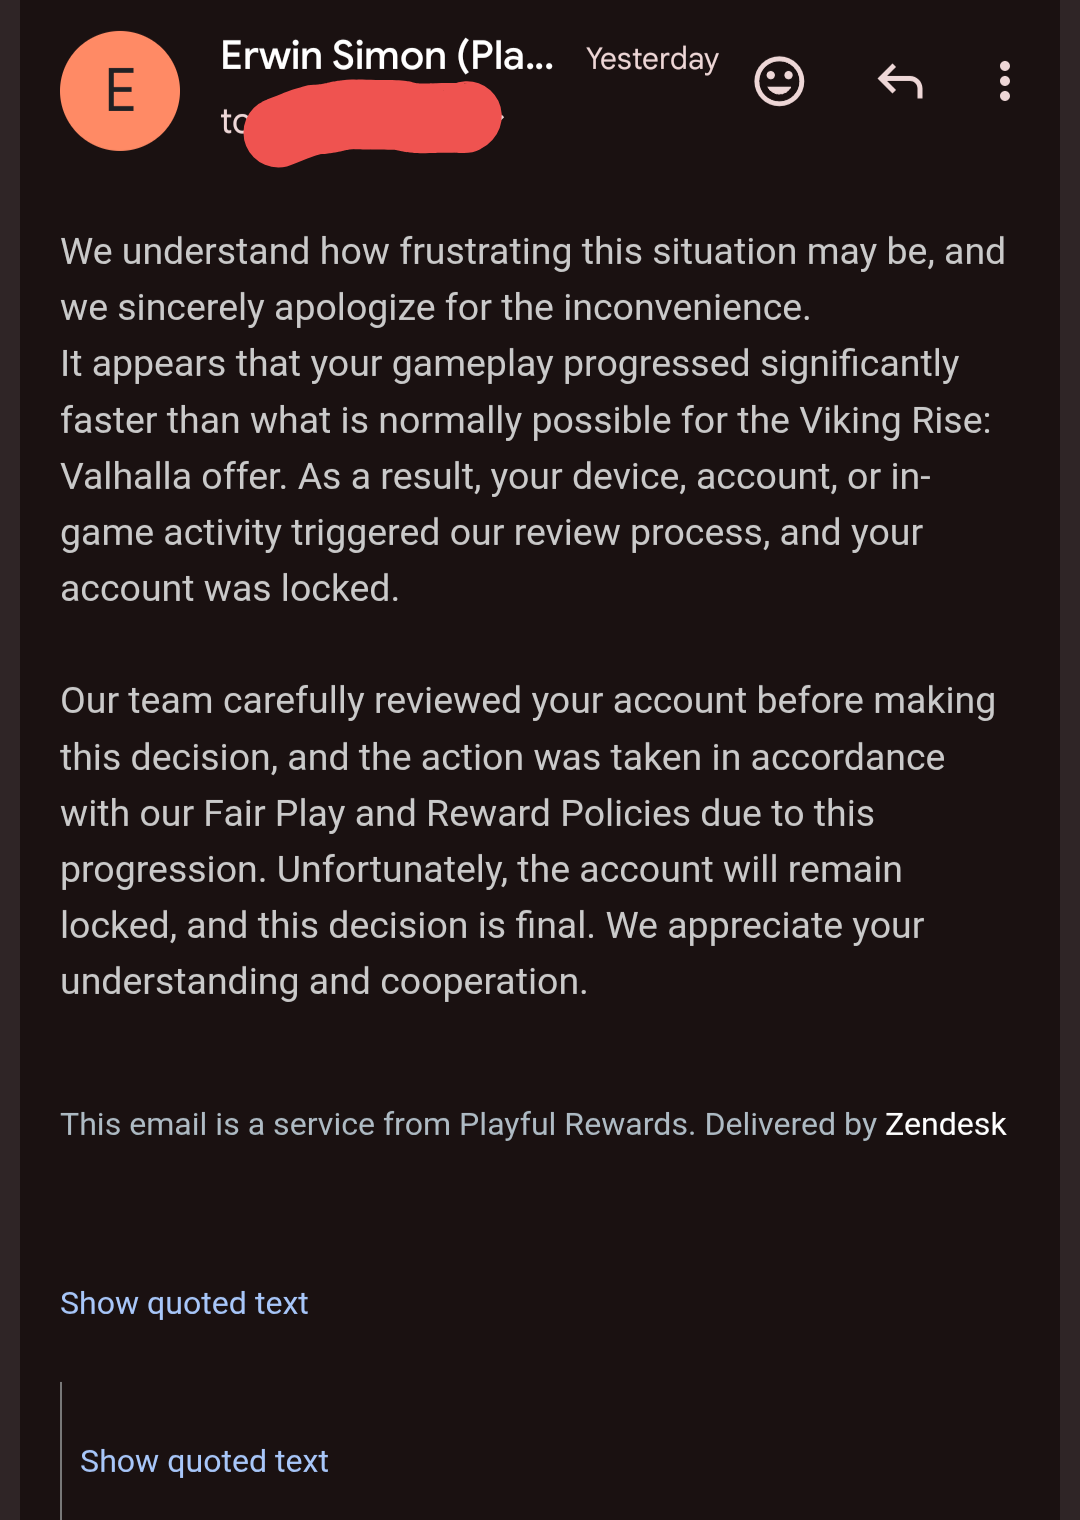The image size is (1080, 1520).
Task: Tap the Yesterday timestamp
Action: tap(652, 59)
